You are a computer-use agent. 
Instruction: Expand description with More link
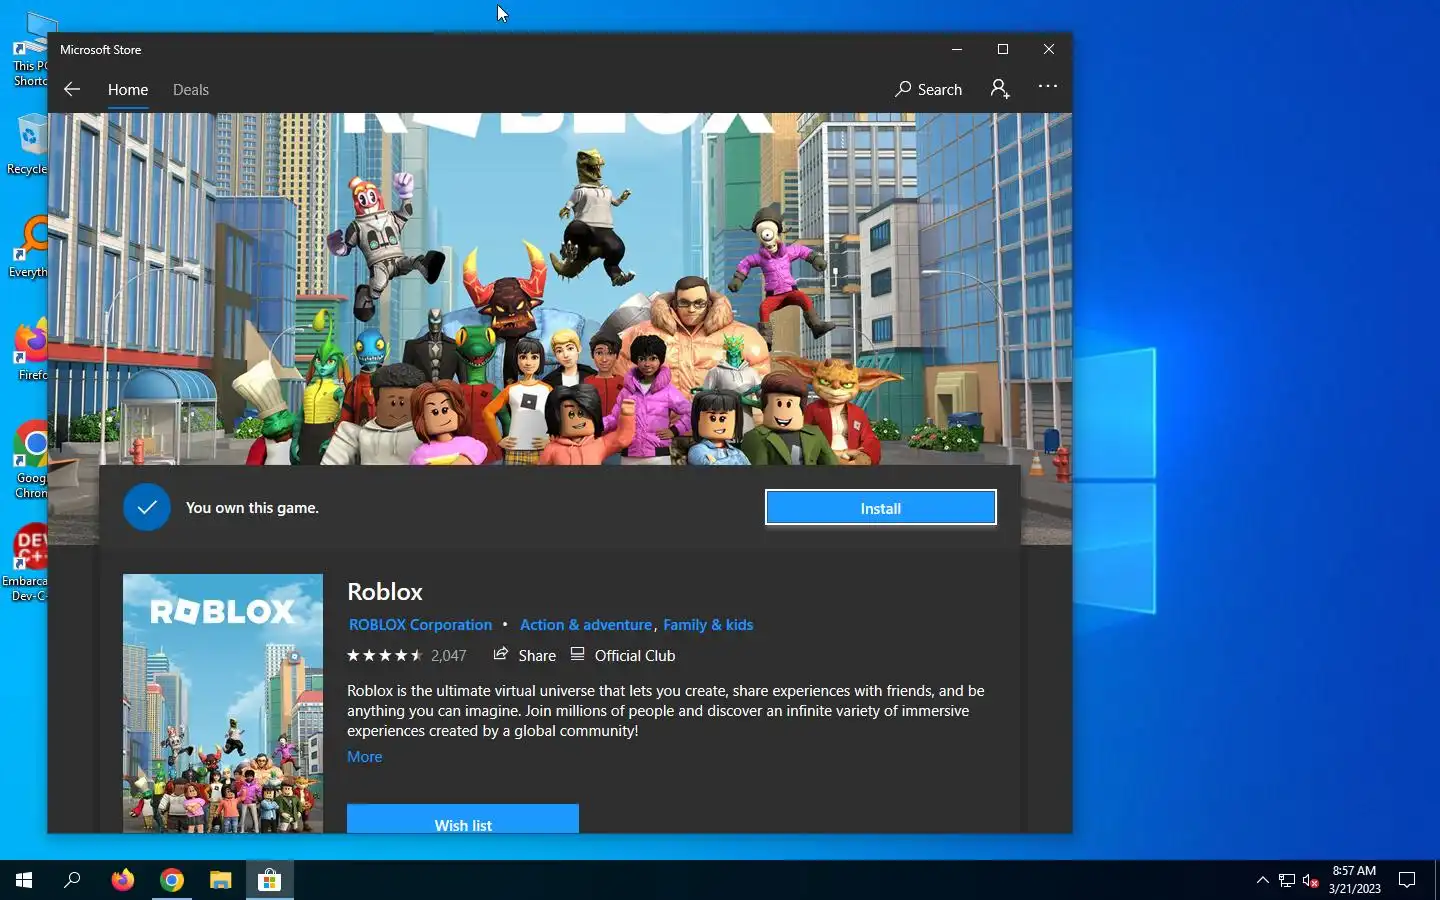(364, 757)
